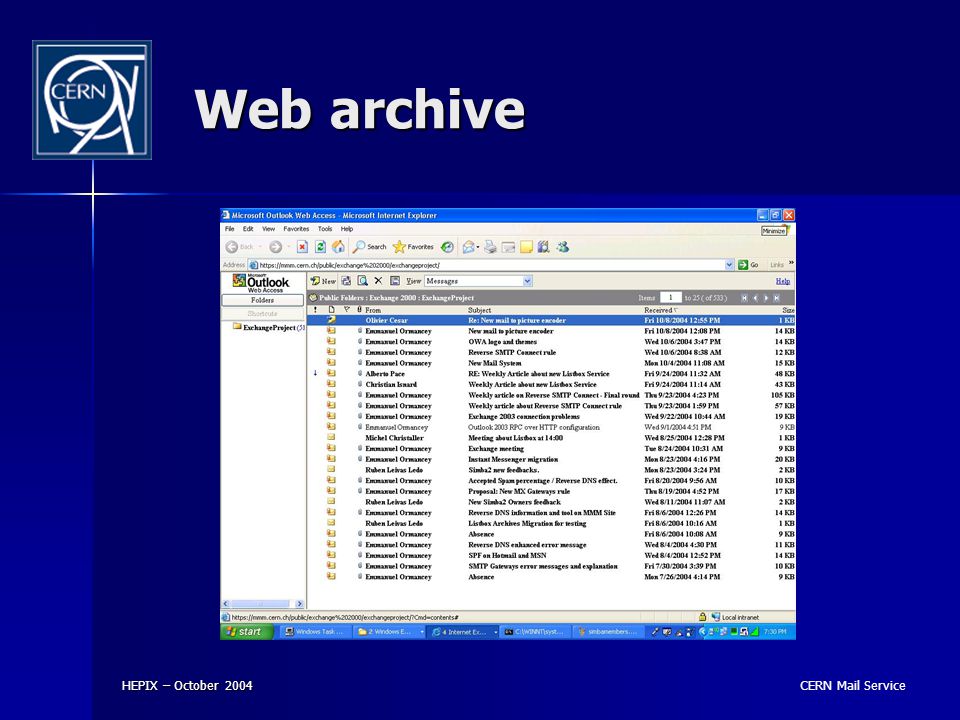The height and width of the screenshot is (720, 960).
Task: Switch to C:\WINNT\syst... taskbar item
Action: [x=534, y=632]
